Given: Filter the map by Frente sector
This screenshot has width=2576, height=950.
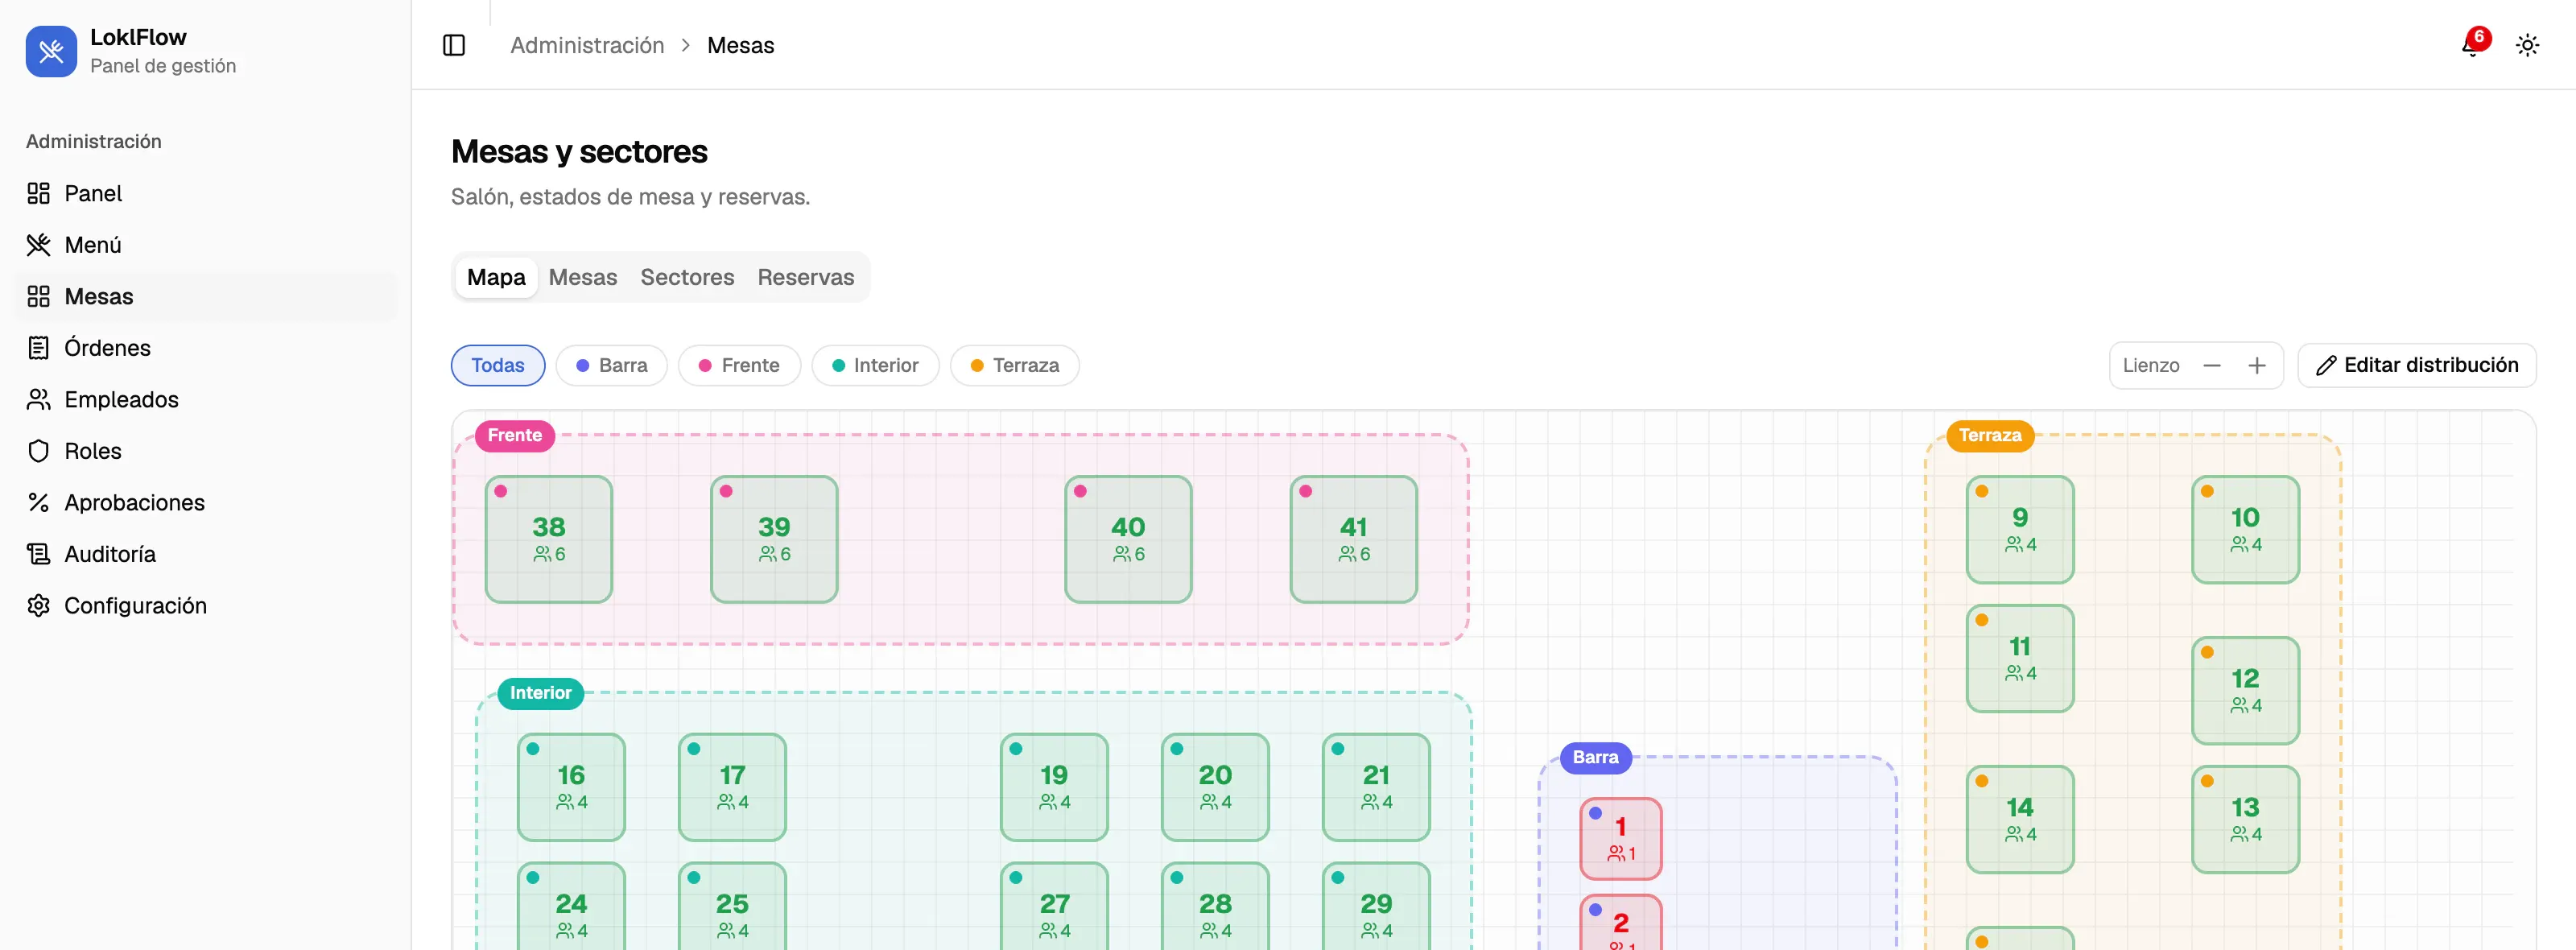Looking at the screenshot, I should click(x=739, y=365).
